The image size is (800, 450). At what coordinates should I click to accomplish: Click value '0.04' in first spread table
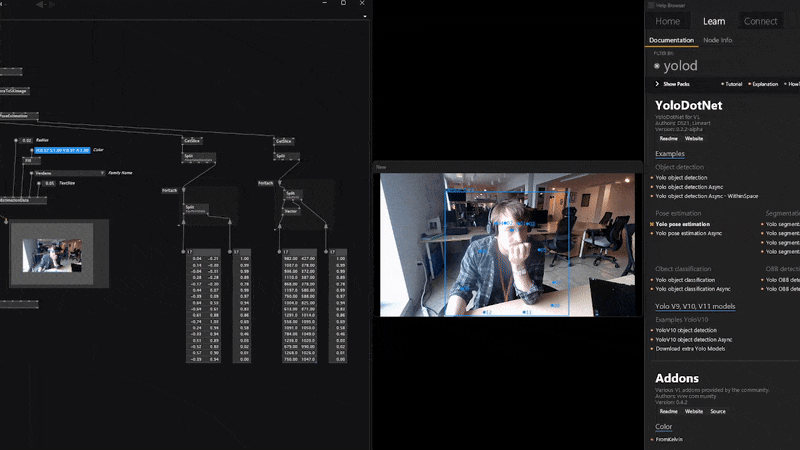pyautogui.click(x=196, y=259)
